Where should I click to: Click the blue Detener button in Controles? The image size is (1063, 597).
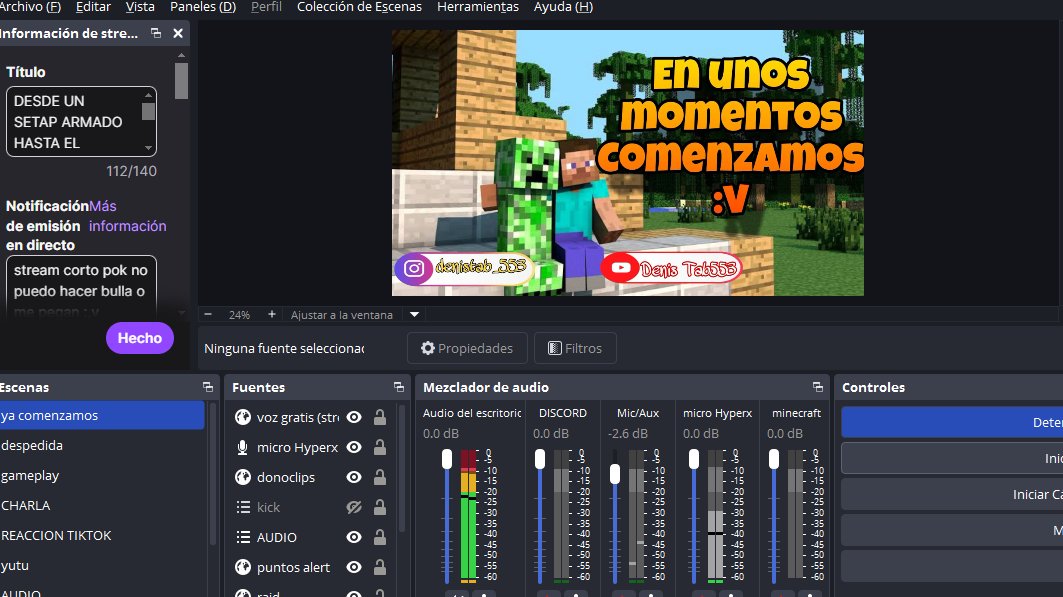click(952, 422)
